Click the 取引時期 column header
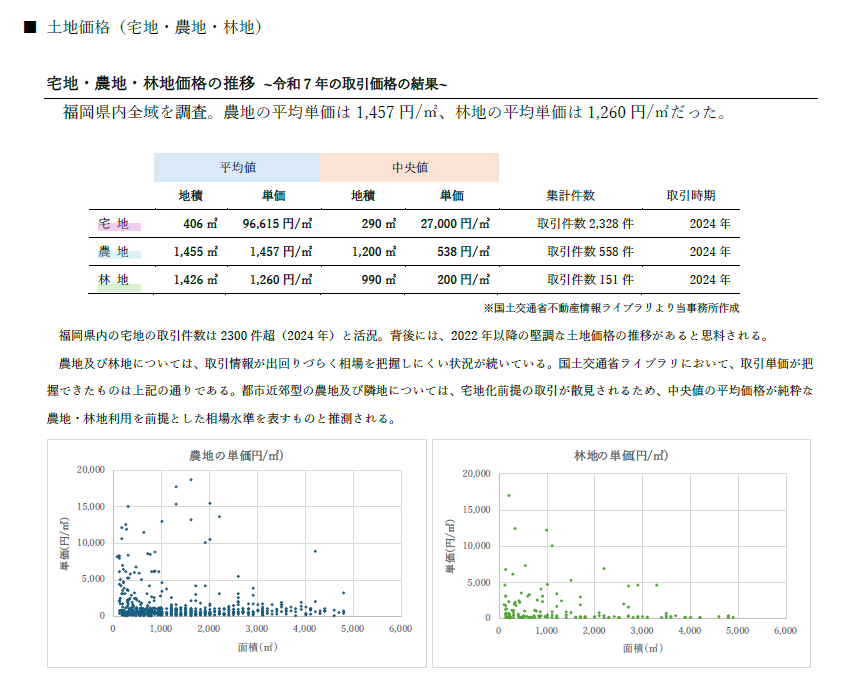Screen dimensions: 844x683 click(690, 196)
